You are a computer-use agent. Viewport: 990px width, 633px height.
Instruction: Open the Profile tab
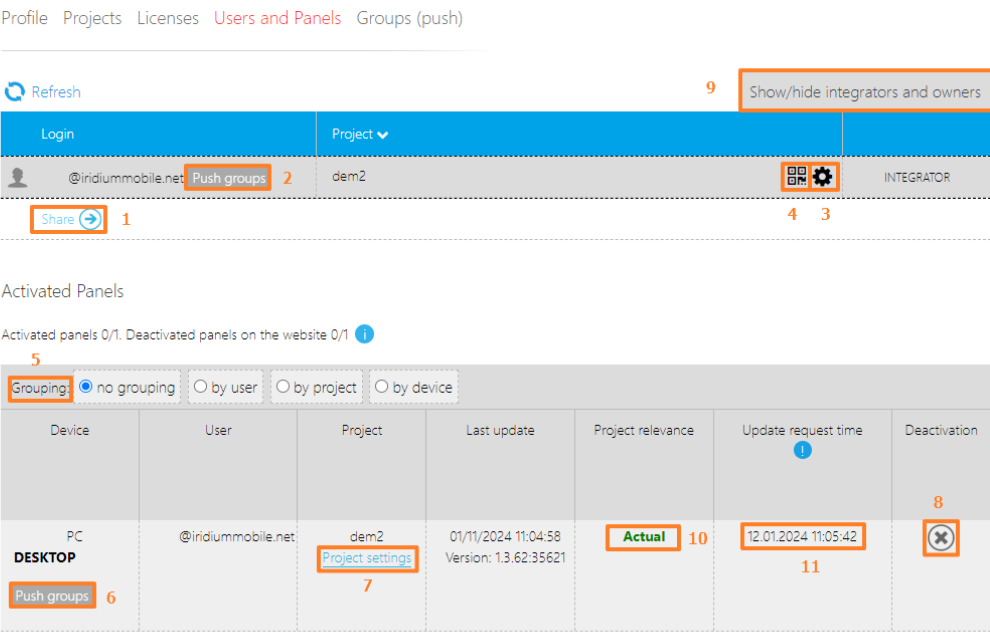pos(24,18)
